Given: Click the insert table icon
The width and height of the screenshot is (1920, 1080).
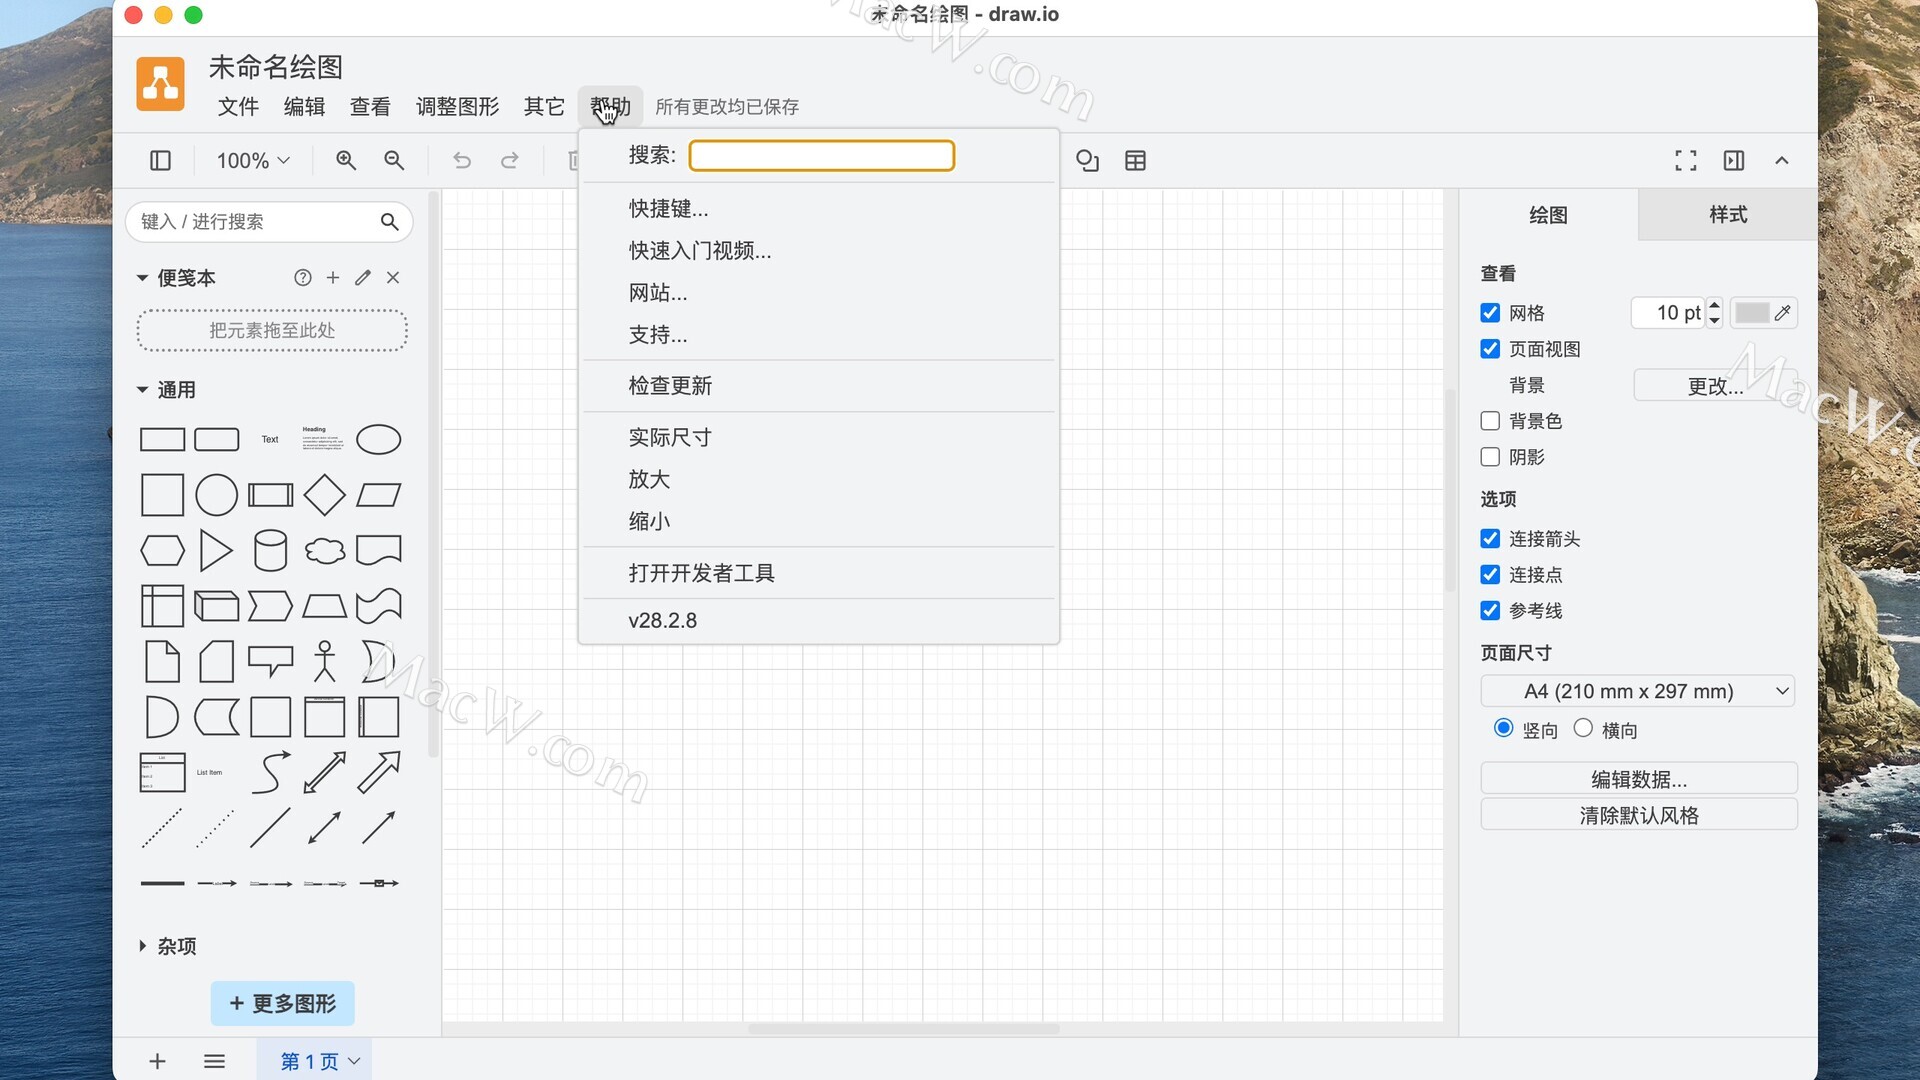Looking at the screenshot, I should tap(1135, 160).
